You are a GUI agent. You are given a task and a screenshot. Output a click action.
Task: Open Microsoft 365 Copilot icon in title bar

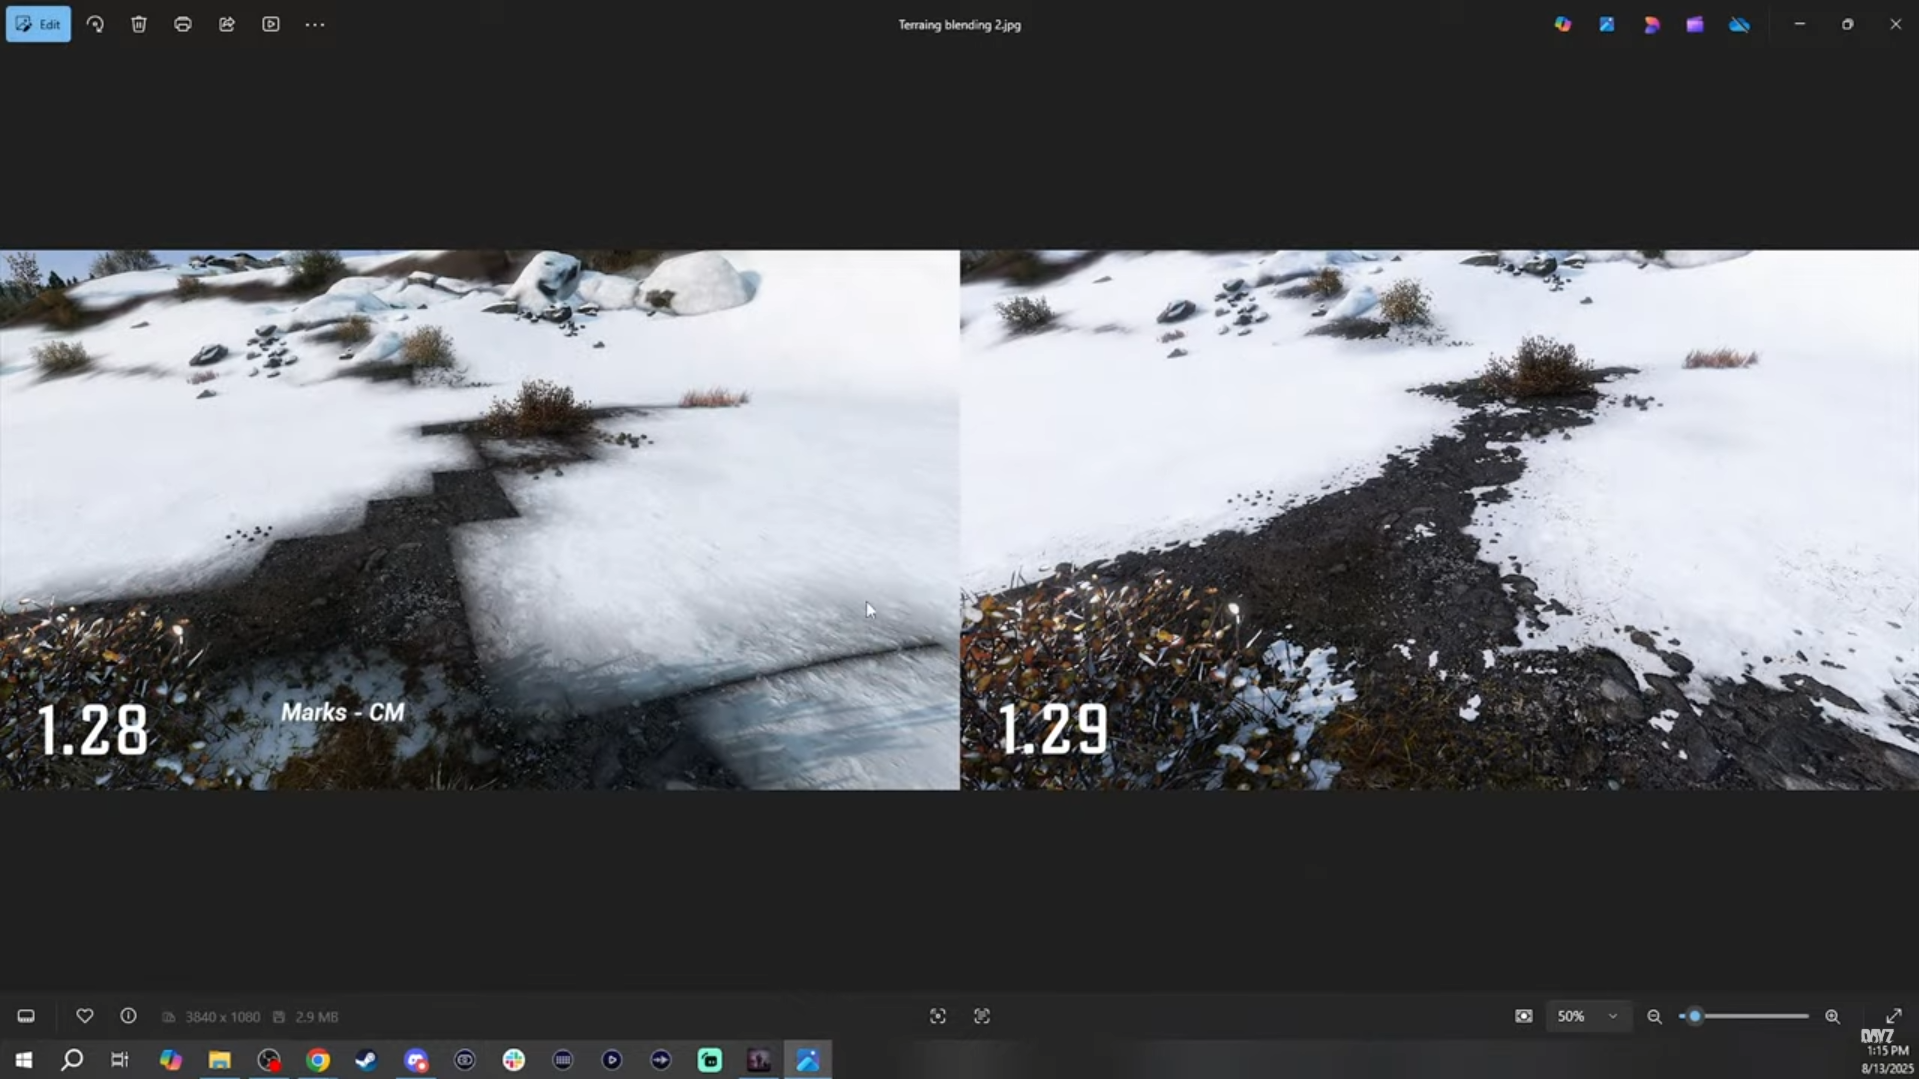click(1563, 24)
